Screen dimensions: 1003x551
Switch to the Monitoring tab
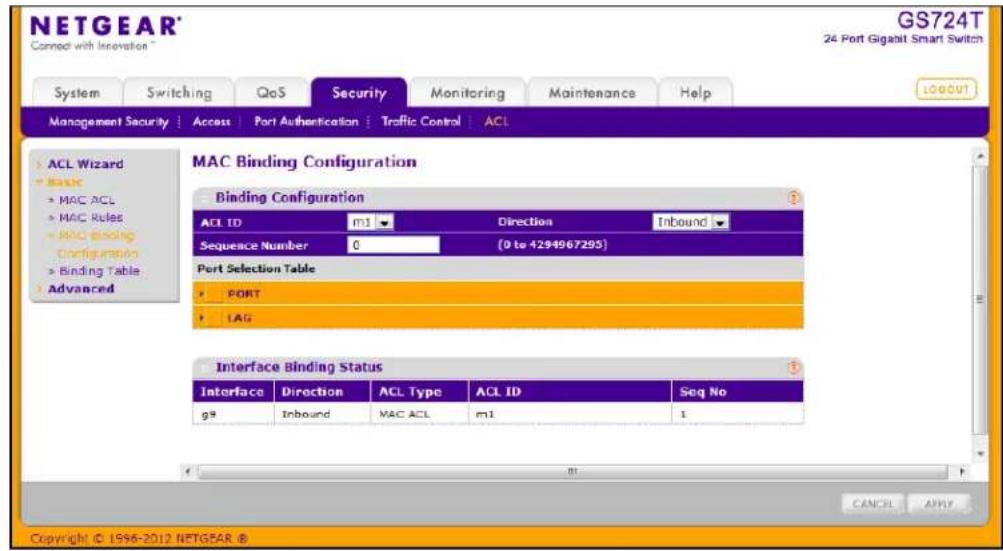point(467,93)
